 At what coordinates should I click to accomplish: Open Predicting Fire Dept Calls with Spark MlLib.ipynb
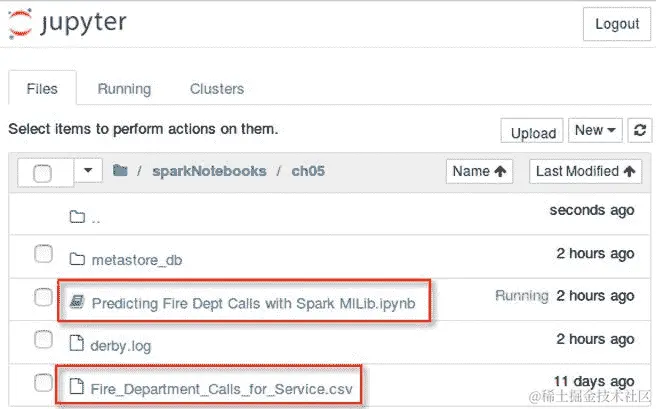tap(254, 303)
